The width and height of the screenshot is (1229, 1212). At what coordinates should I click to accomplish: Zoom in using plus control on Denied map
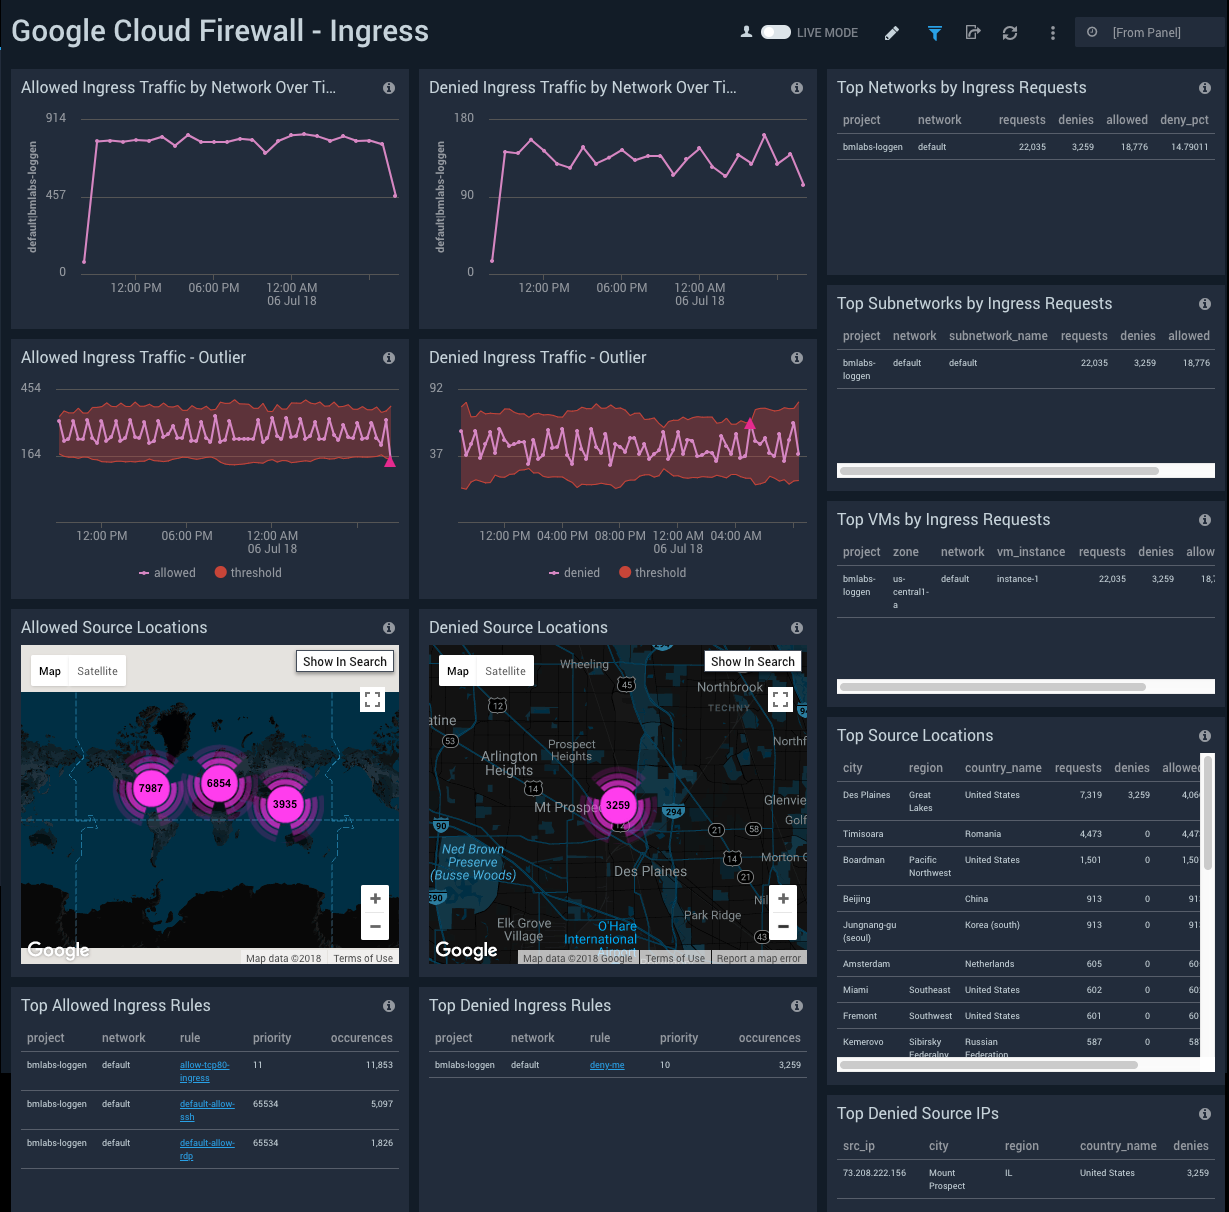pos(783,898)
